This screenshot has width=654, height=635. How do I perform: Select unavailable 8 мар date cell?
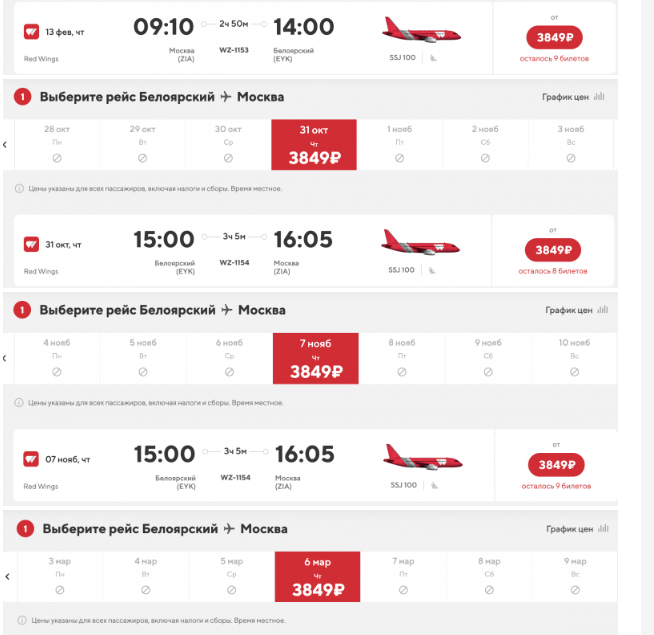(489, 577)
